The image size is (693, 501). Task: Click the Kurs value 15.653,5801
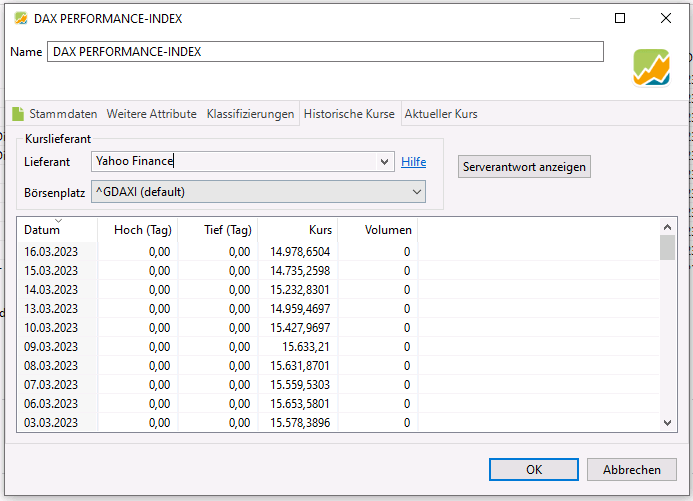click(300, 404)
